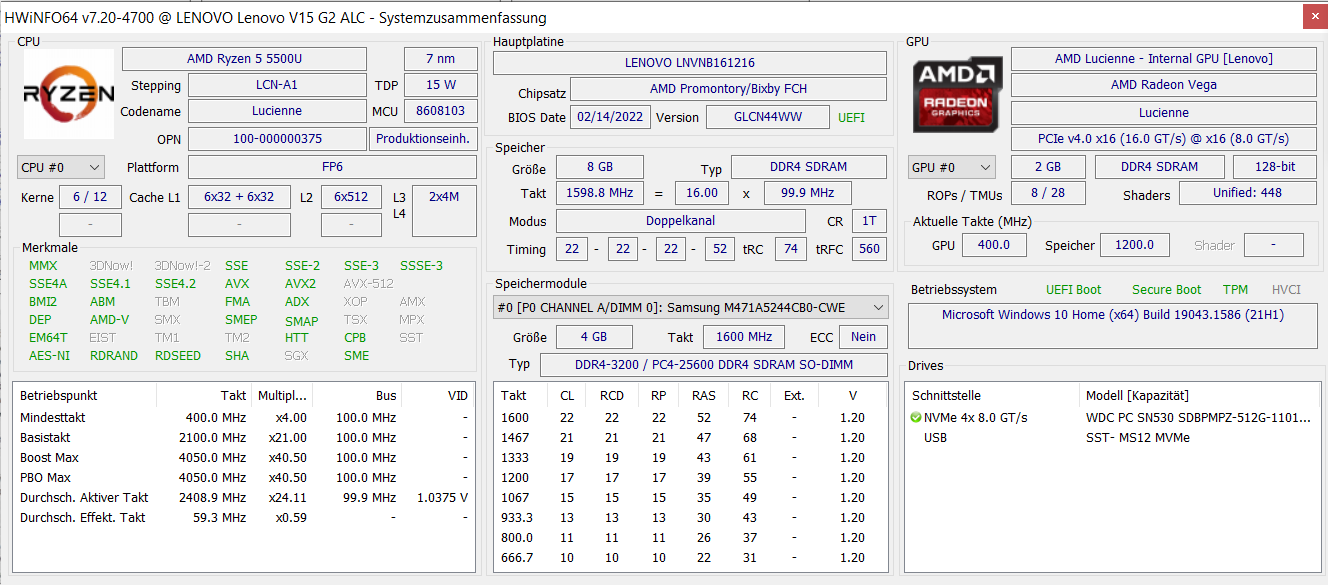Select the Mindesttakt row

pyautogui.click(x=244, y=417)
